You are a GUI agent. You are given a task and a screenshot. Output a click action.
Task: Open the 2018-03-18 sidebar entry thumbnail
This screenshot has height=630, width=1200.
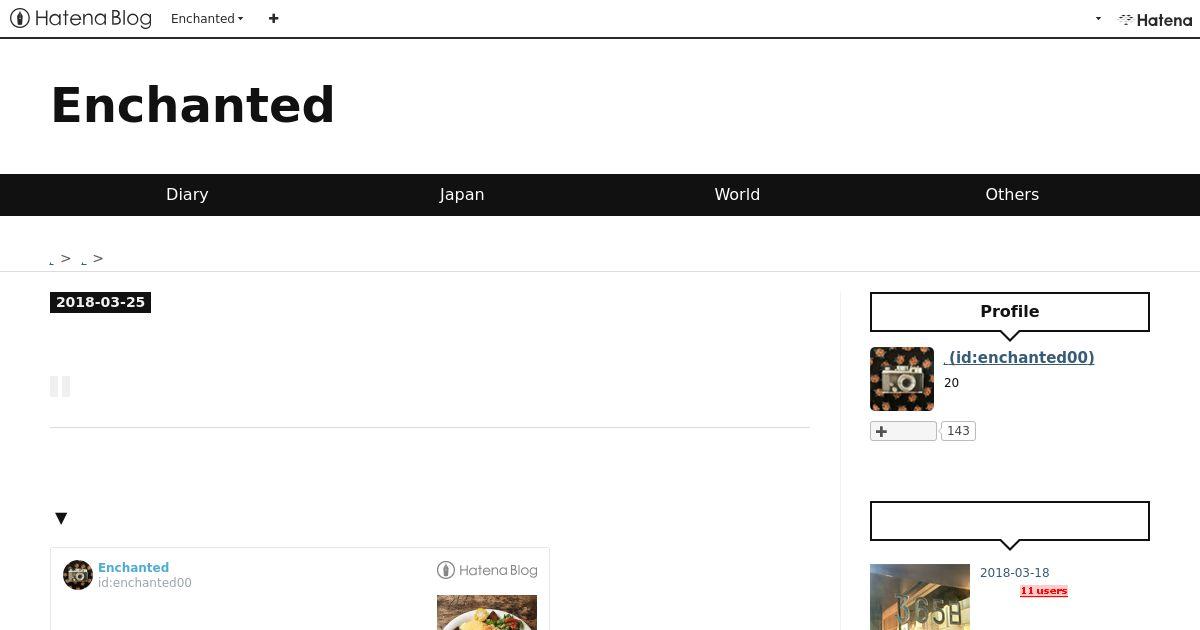(920, 597)
